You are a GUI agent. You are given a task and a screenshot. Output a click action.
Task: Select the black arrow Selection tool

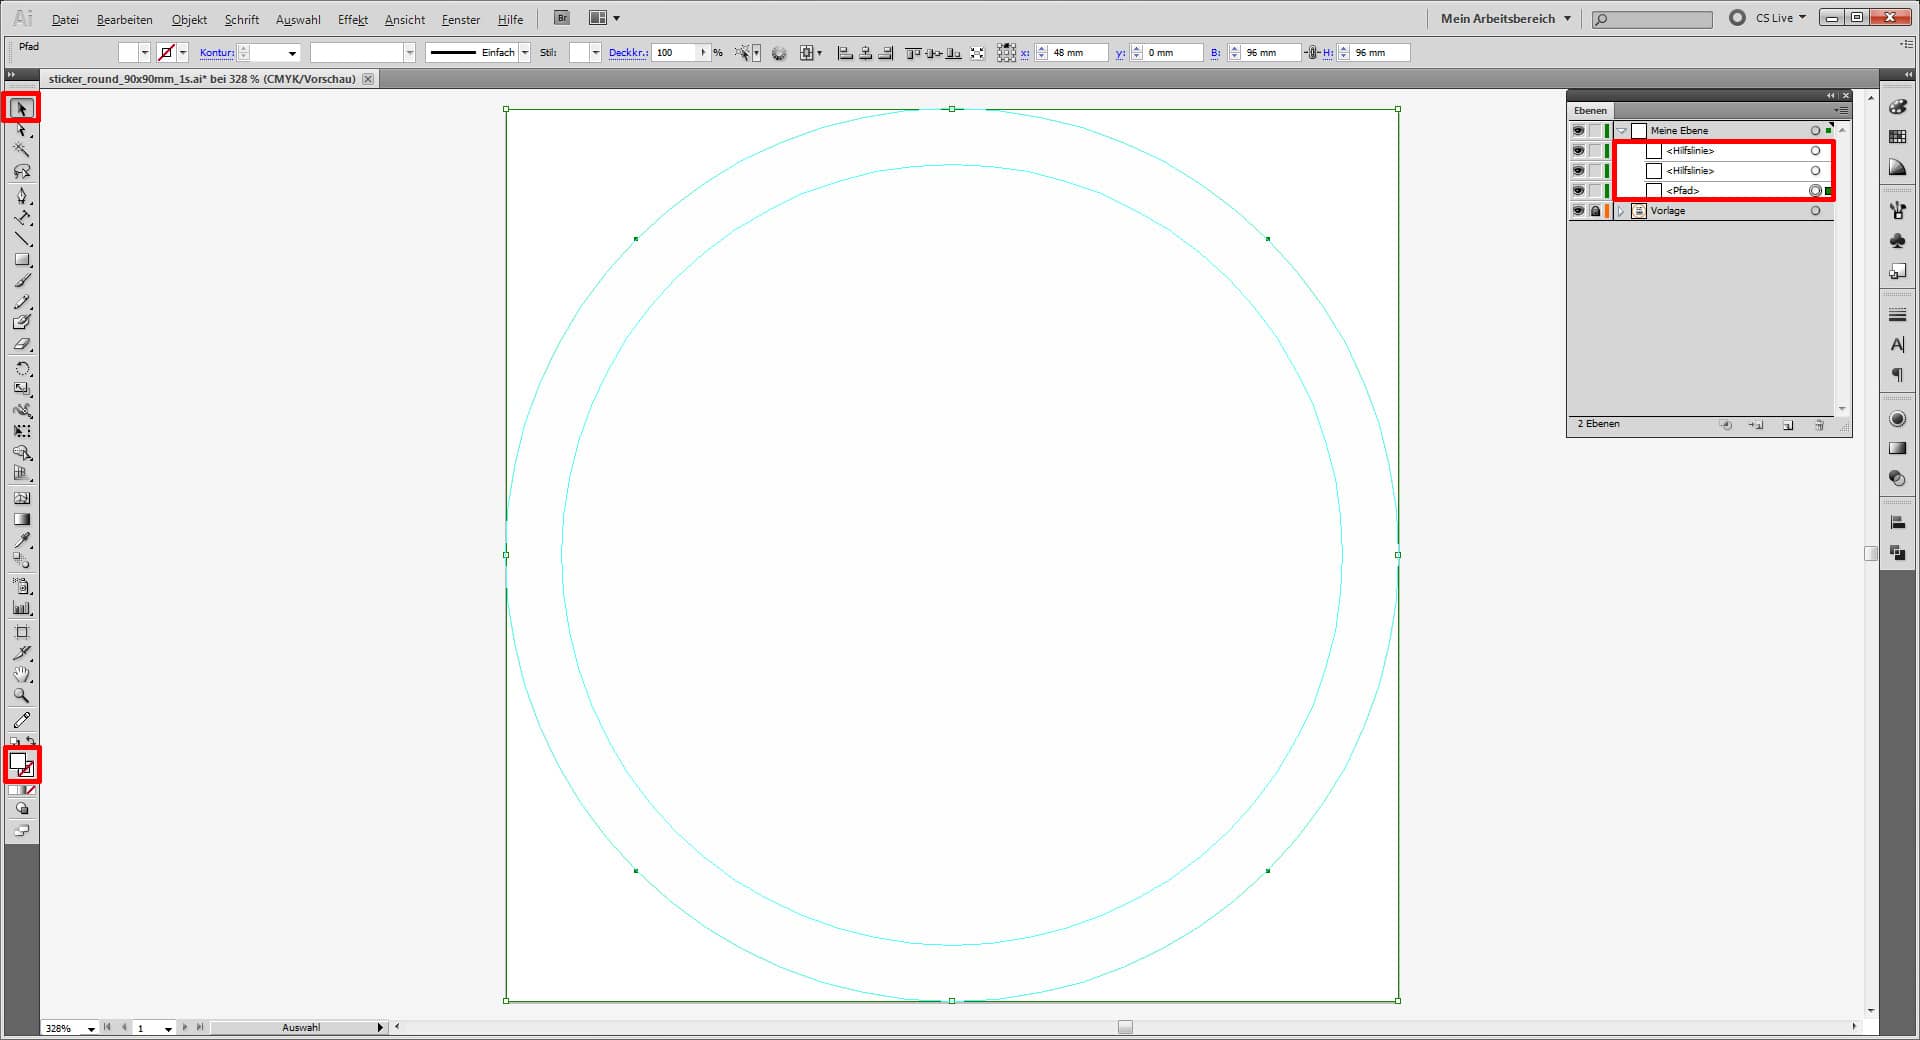coord(22,108)
